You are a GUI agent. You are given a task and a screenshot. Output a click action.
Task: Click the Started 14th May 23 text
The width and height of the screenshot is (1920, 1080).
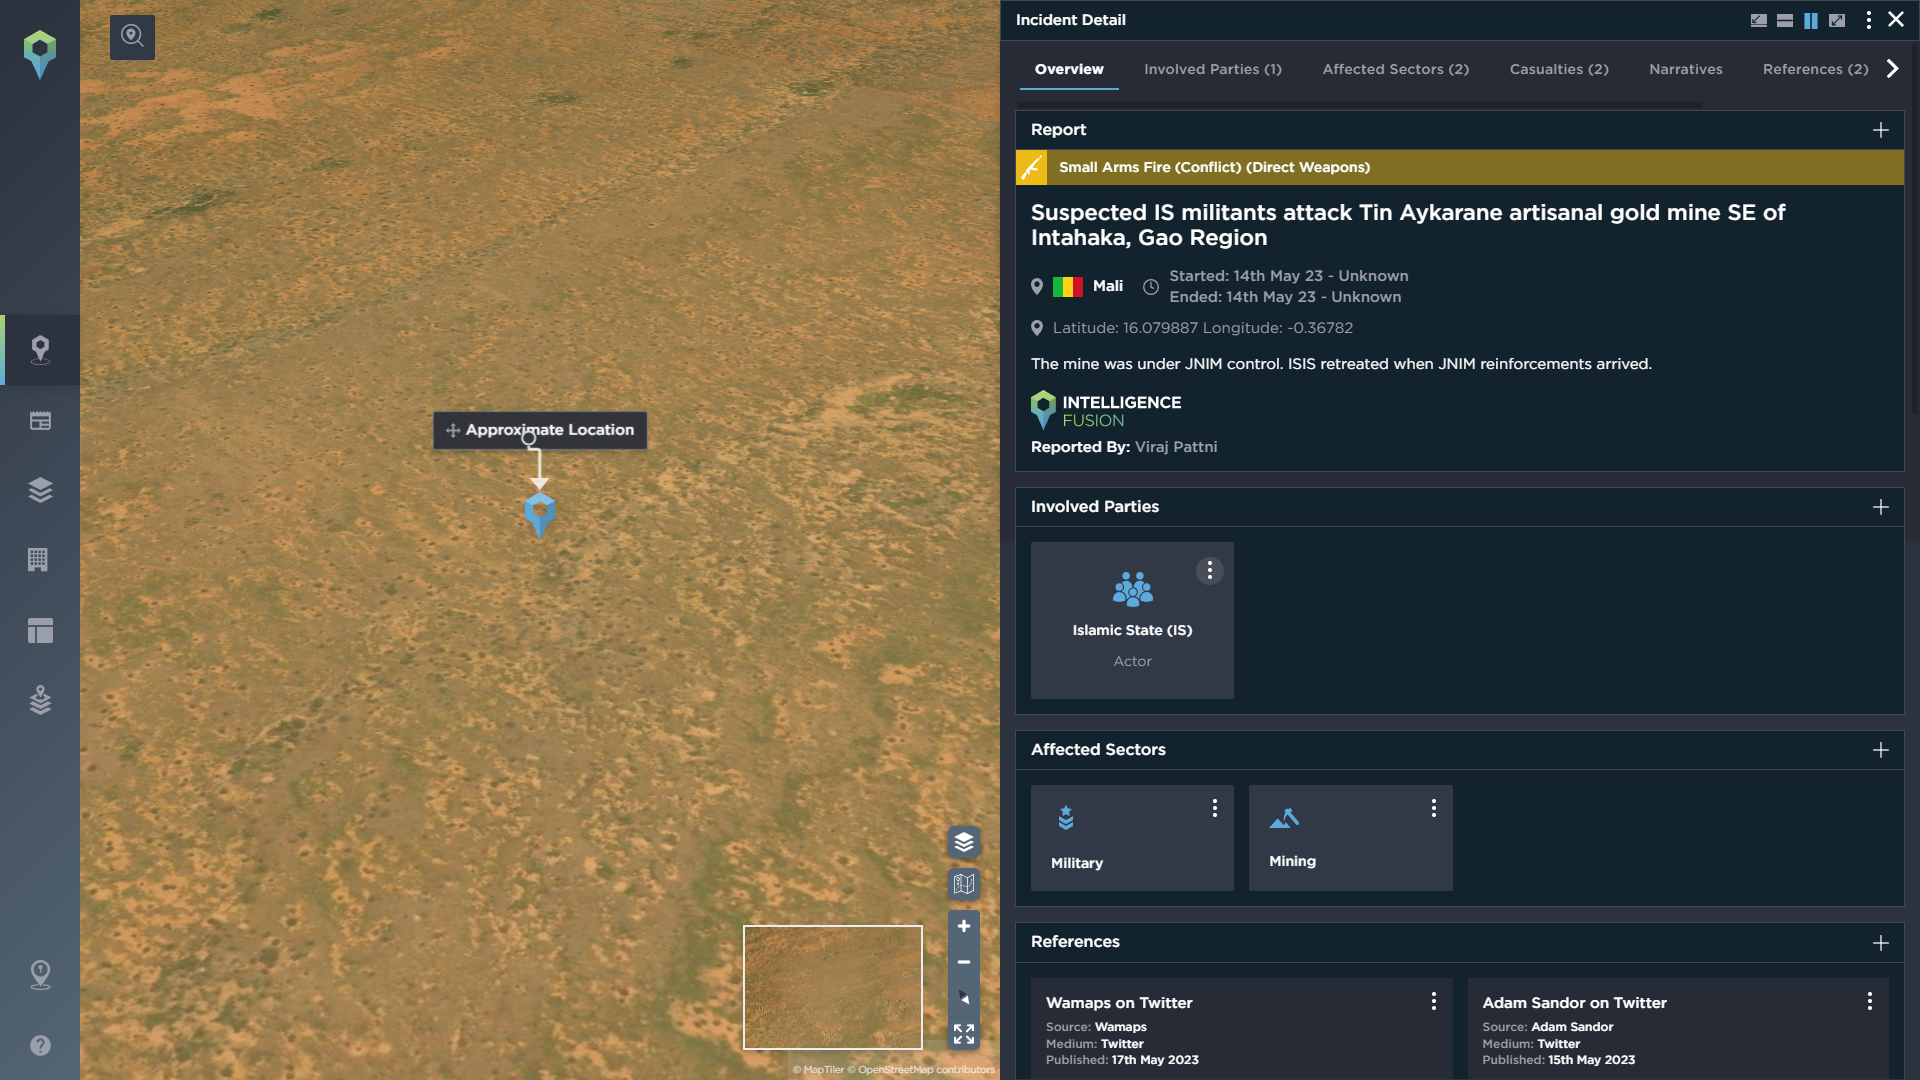[x=1289, y=276]
